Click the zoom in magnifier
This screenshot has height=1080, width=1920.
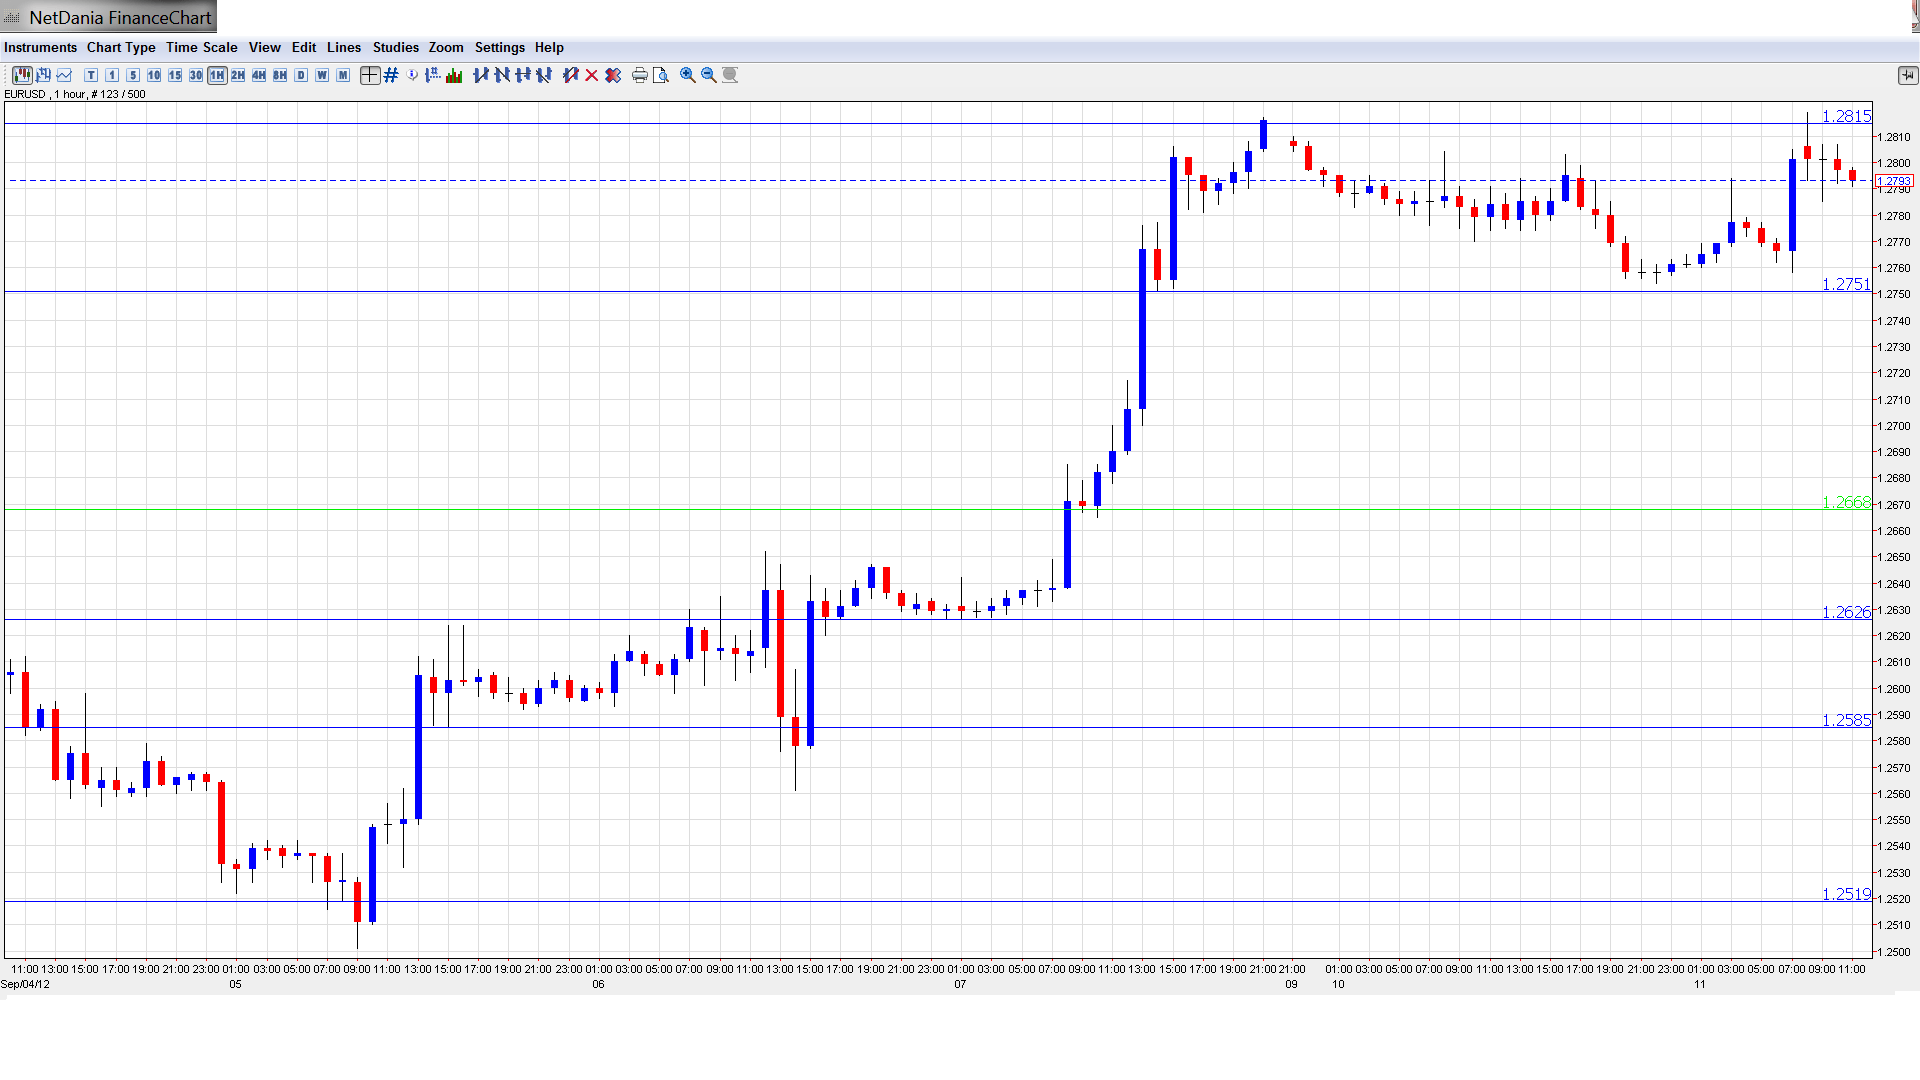[688, 75]
